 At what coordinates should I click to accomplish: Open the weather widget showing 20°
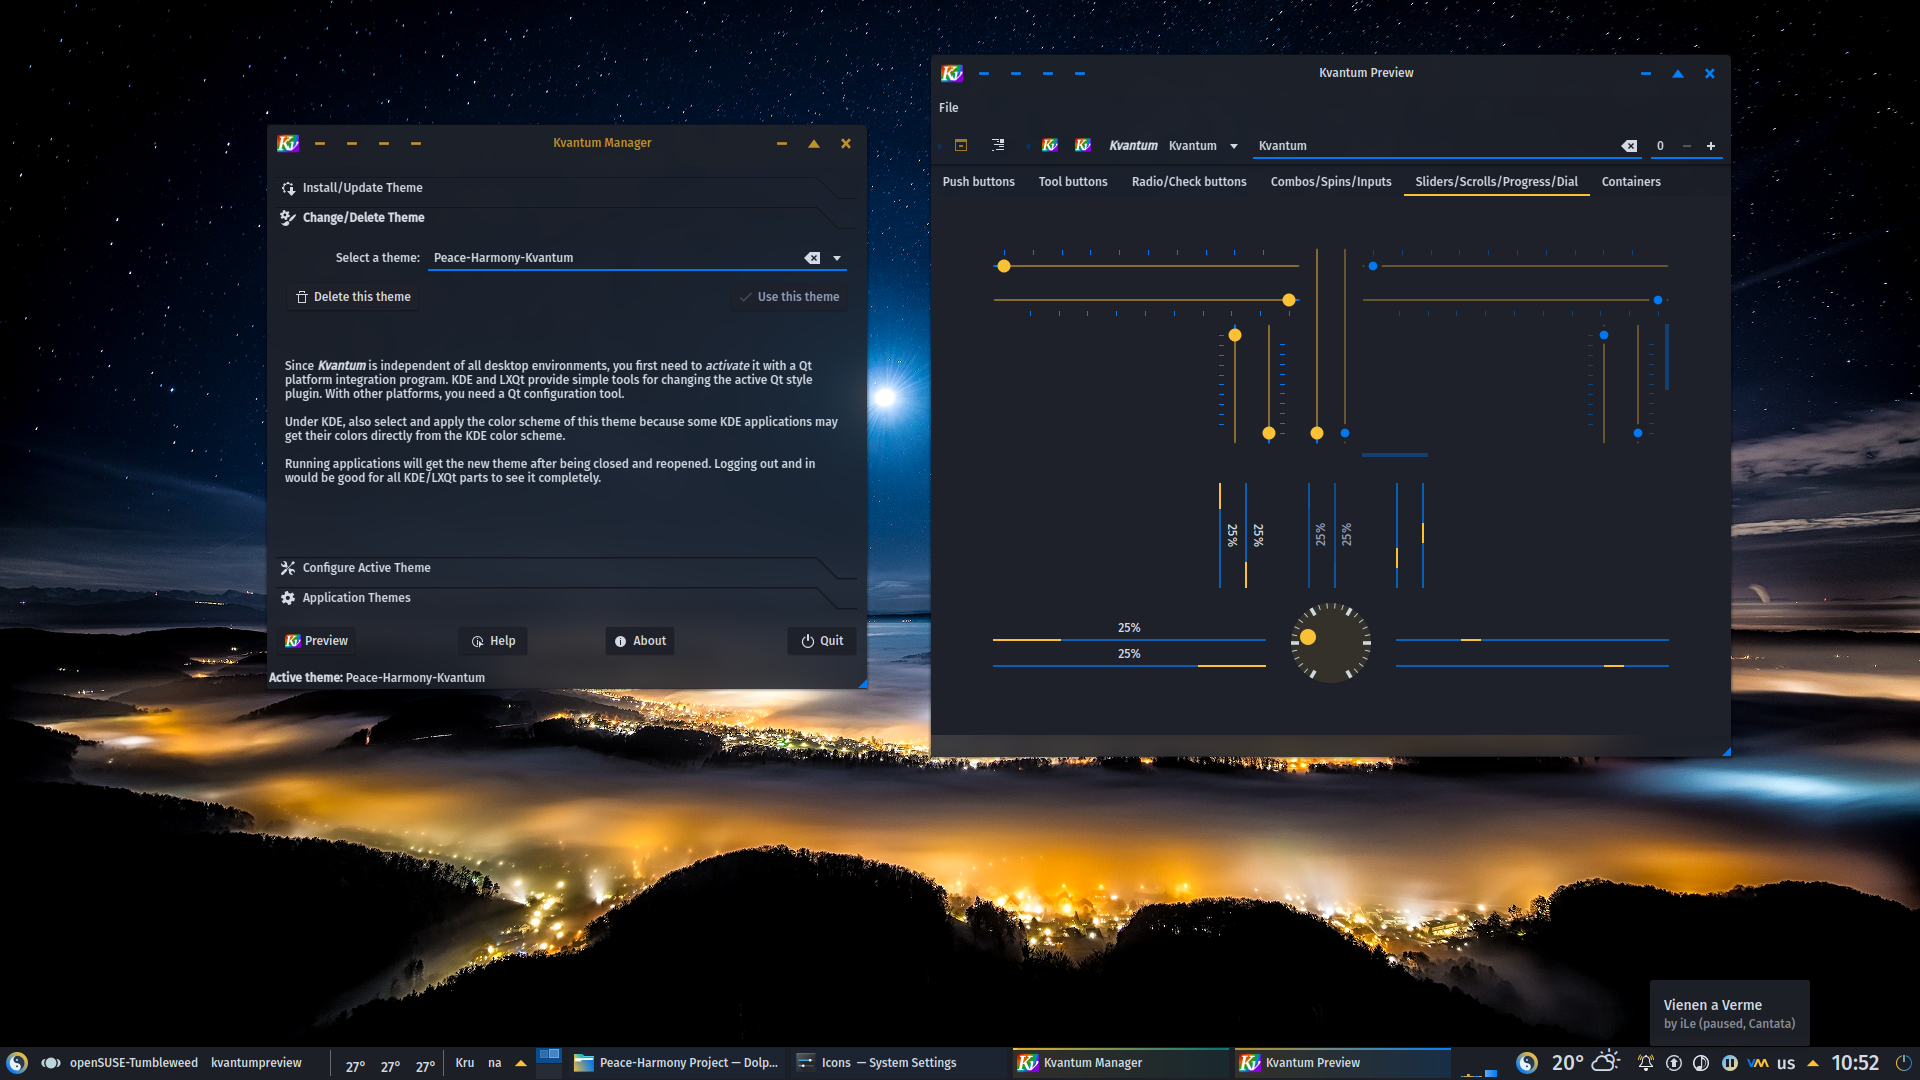1585,1062
